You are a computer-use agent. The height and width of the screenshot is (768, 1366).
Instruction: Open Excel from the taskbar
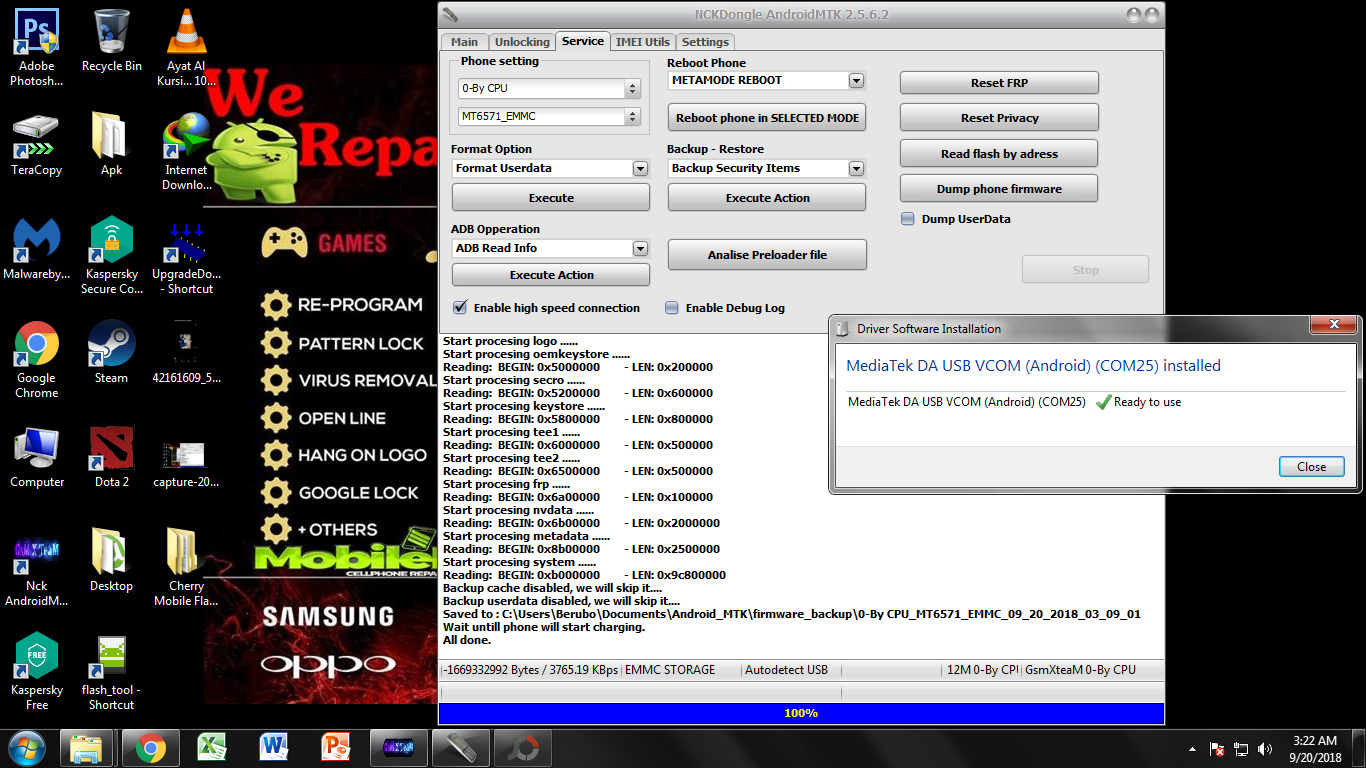click(211, 748)
